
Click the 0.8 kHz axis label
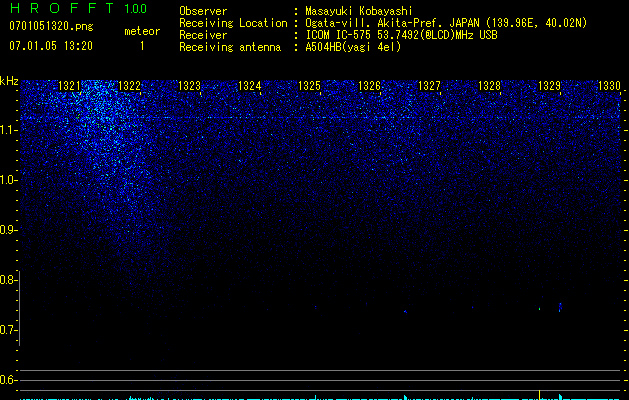coord(8,280)
